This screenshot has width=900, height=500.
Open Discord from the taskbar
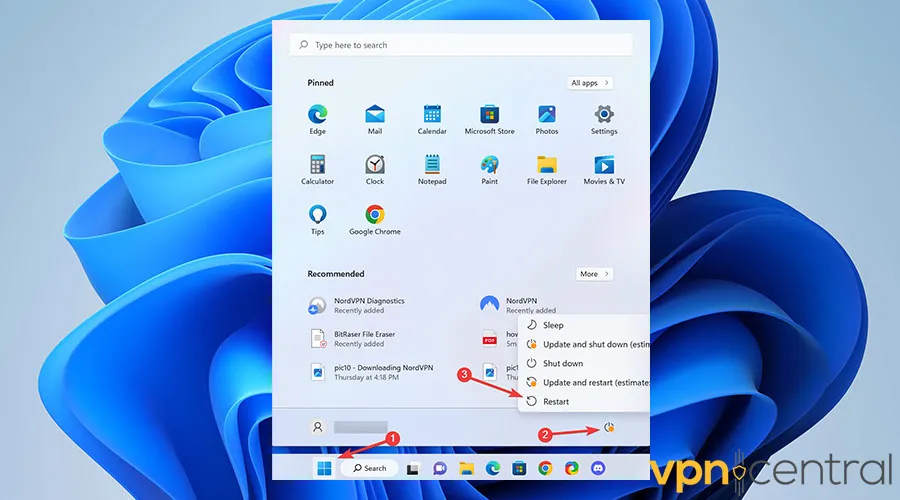click(x=598, y=468)
